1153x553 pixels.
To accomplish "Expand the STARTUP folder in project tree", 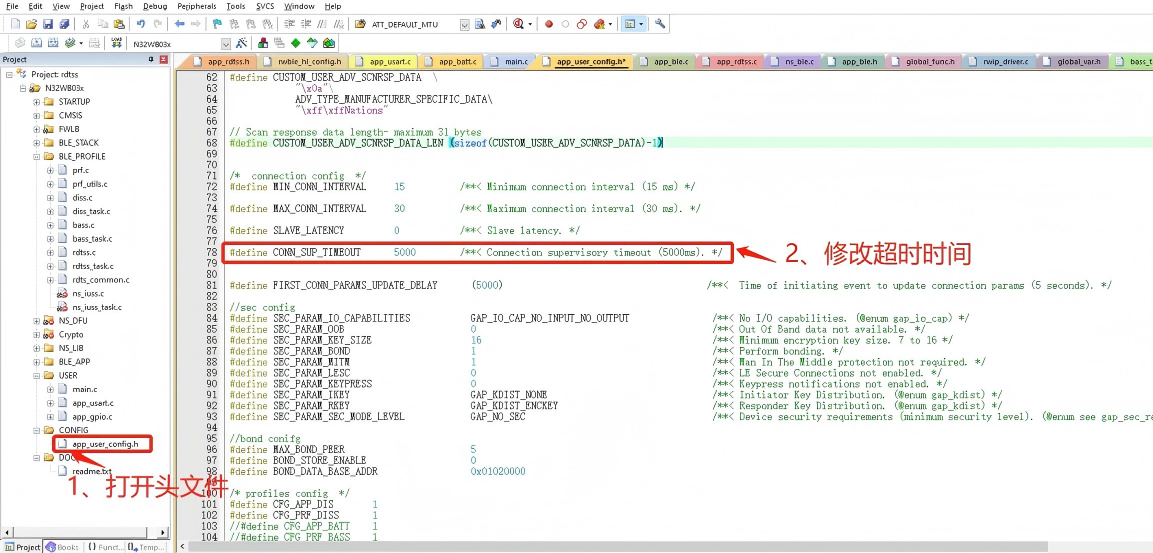I will 37,102.
